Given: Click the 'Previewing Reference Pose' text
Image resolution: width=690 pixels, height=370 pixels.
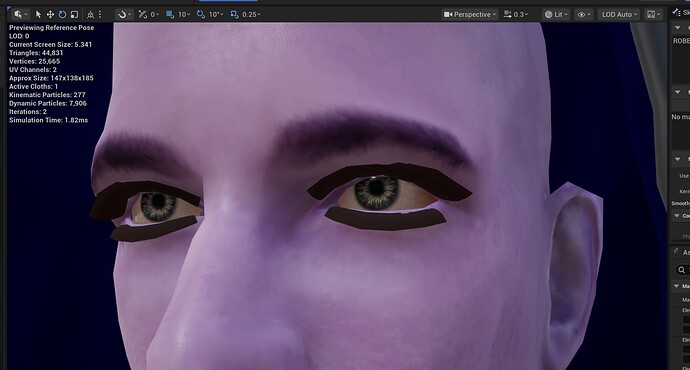Looking at the screenshot, I should (x=51, y=27).
